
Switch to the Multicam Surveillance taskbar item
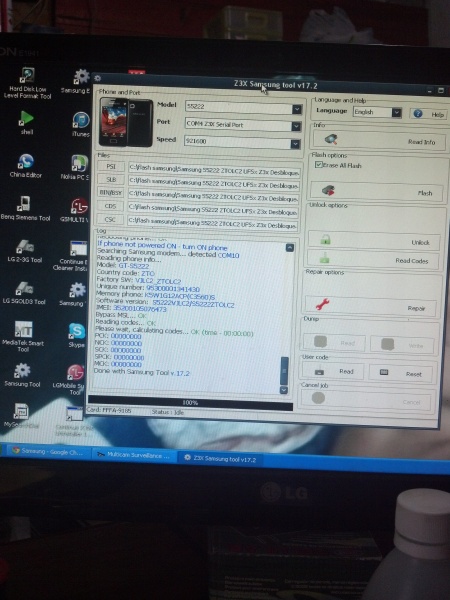(133, 455)
